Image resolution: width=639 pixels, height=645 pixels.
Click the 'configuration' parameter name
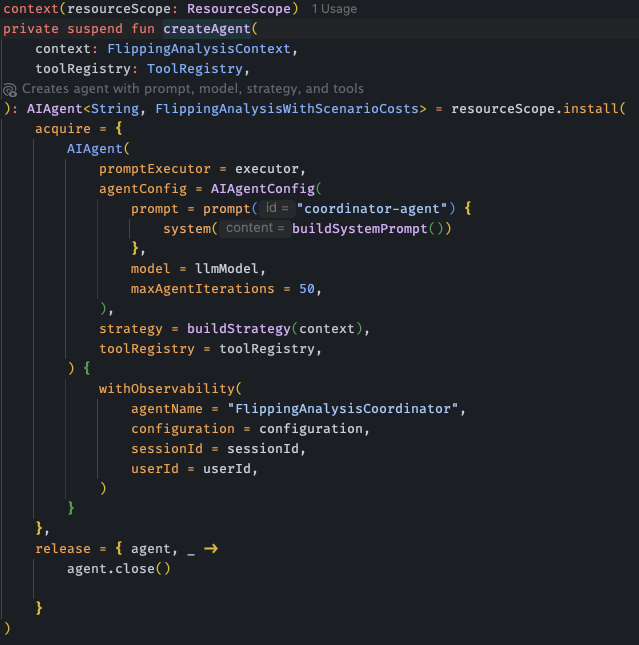coord(183,429)
